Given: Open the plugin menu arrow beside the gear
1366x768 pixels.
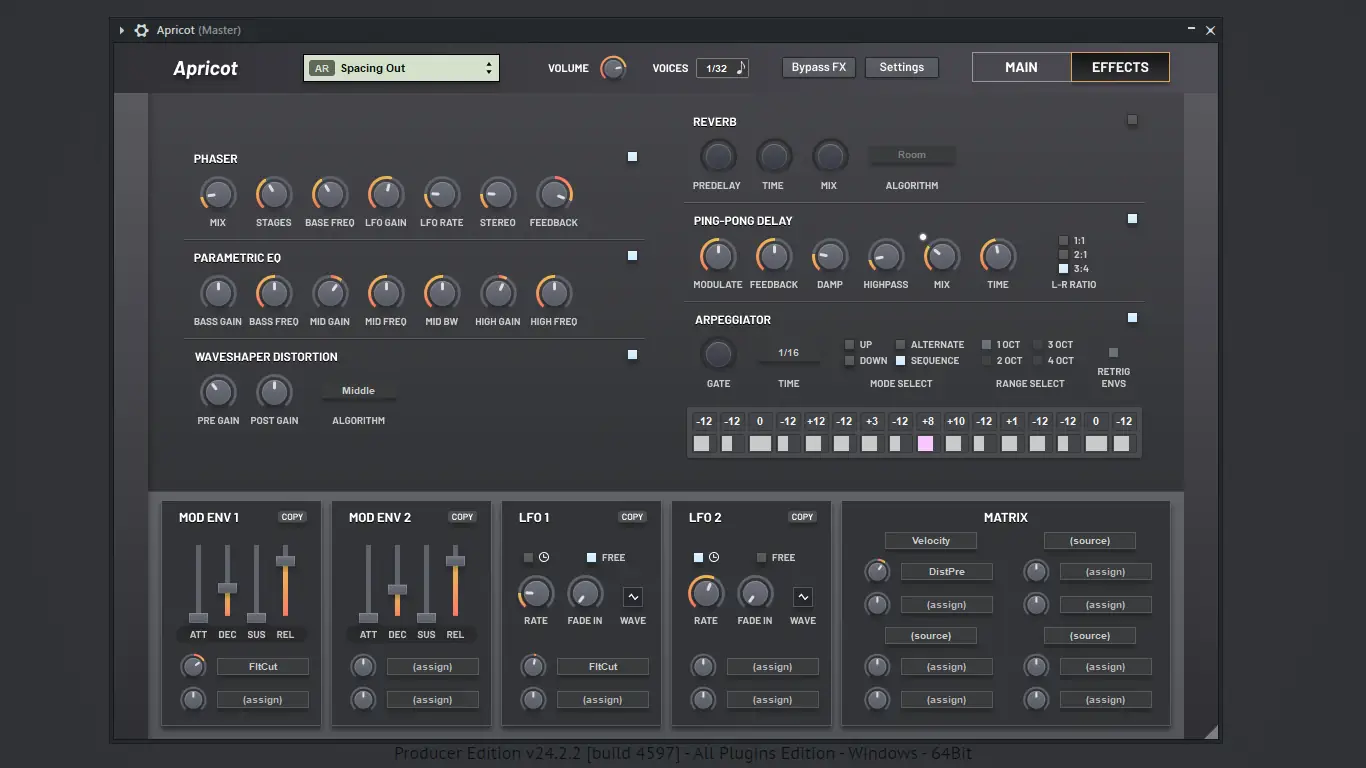Looking at the screenshot, I should point(122,31).
